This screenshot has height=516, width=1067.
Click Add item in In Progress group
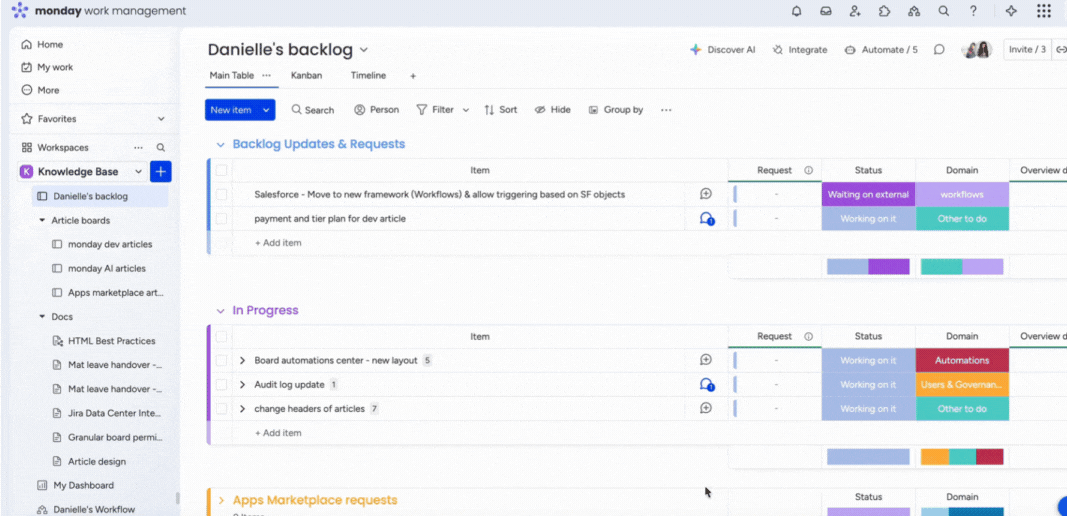[278, 433]
